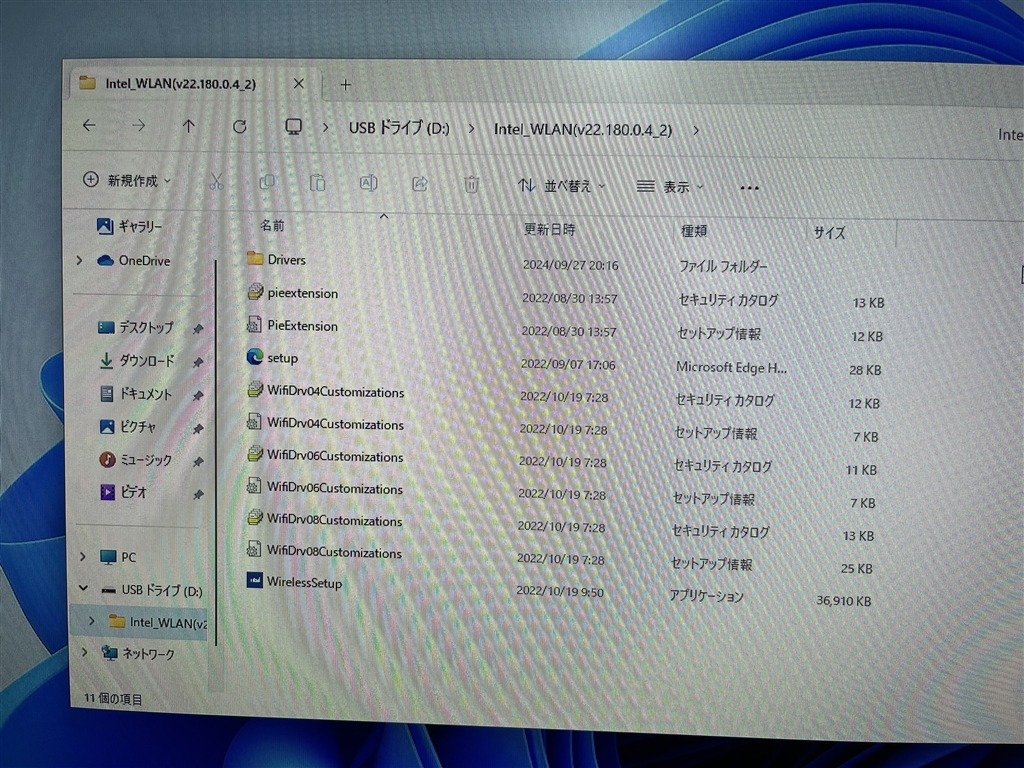The image size is (1024, 768).
Task: Click the pin icon next to ダウンロード
Action: coord(197,362)
